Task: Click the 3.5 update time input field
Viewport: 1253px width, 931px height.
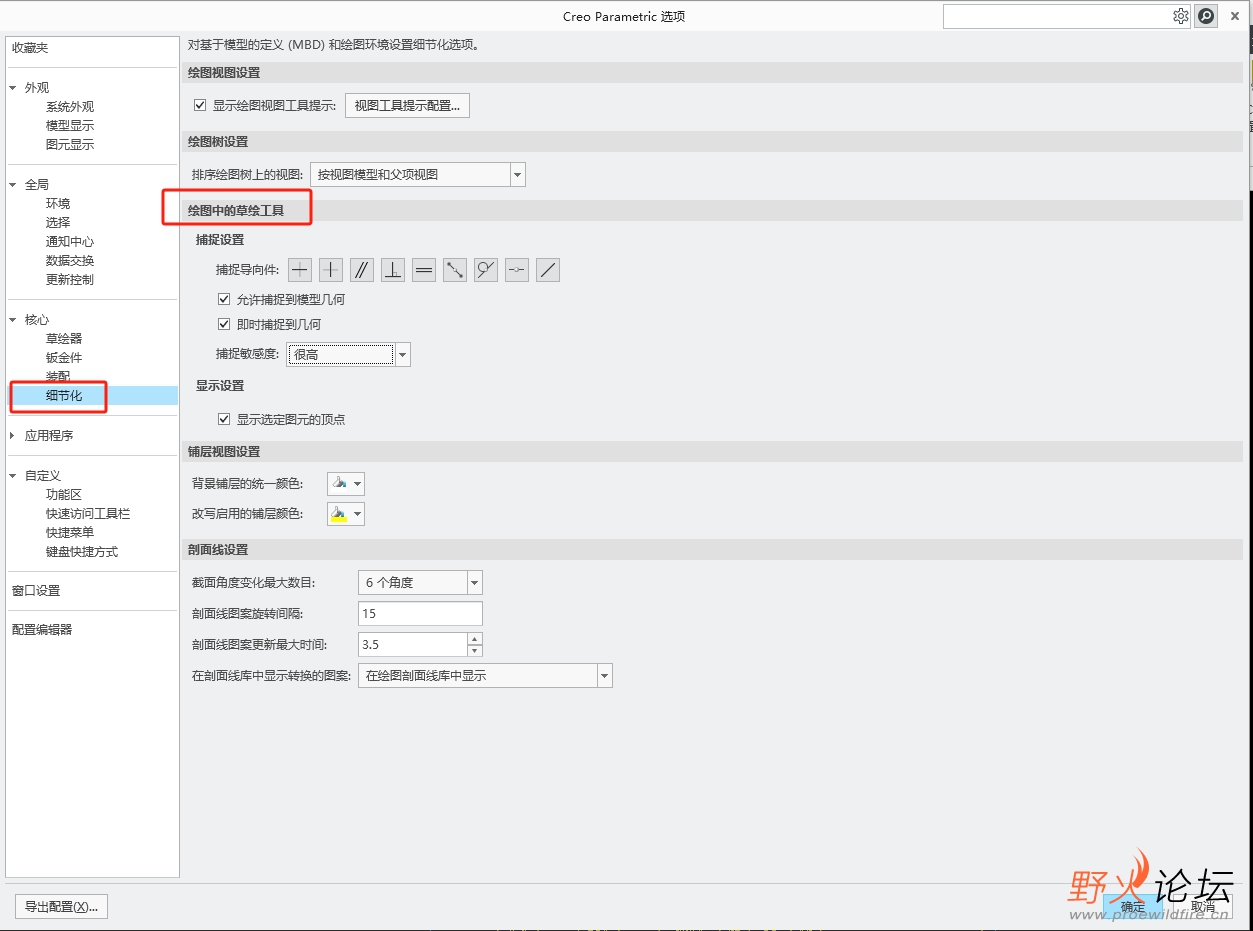Action: click(412, 645)
